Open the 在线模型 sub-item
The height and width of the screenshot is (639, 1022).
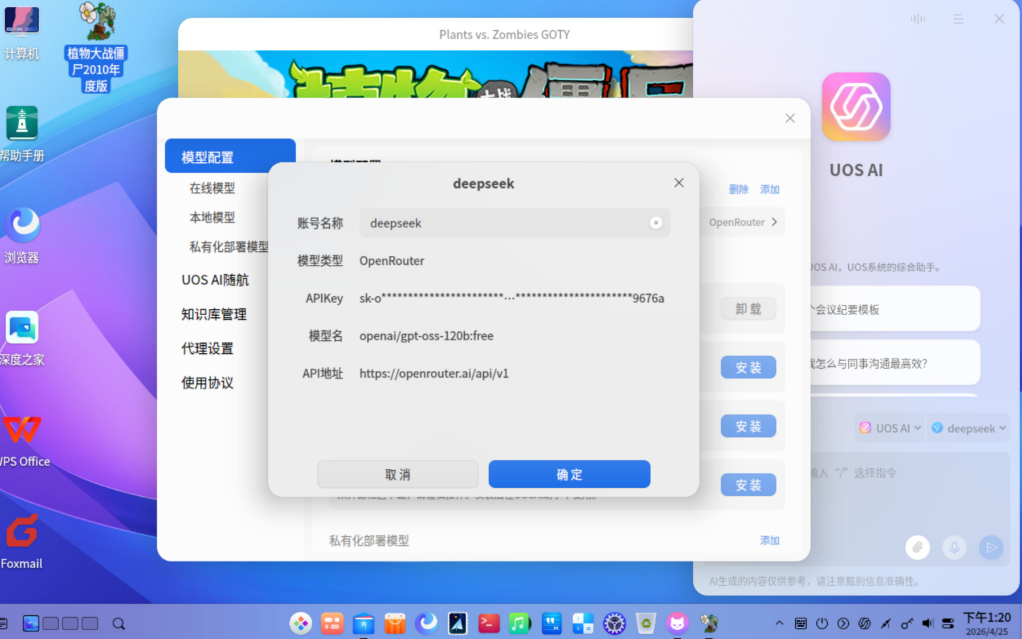(212, 188)
